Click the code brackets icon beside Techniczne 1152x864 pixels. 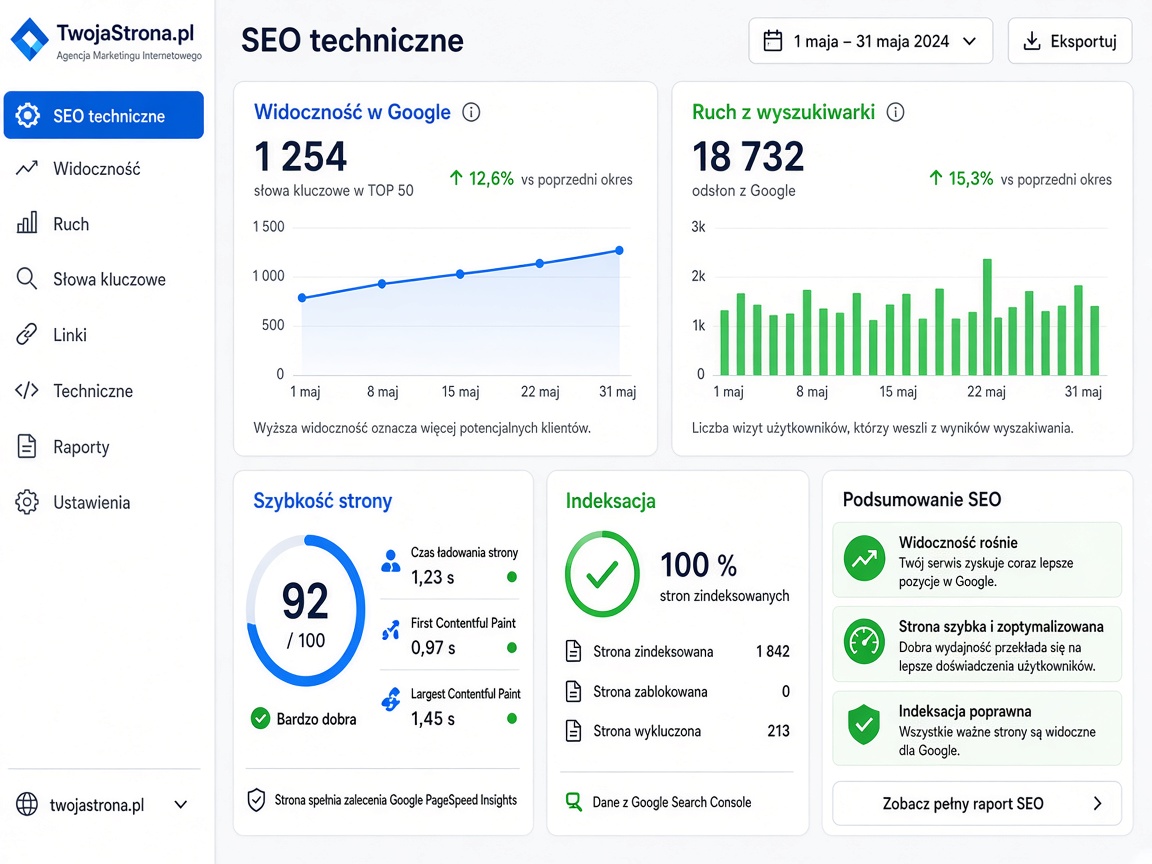[x=26, y=390]
